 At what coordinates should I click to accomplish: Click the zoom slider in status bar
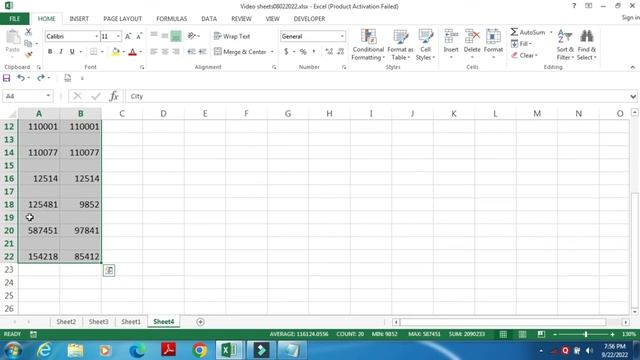[x=585, y=334]
